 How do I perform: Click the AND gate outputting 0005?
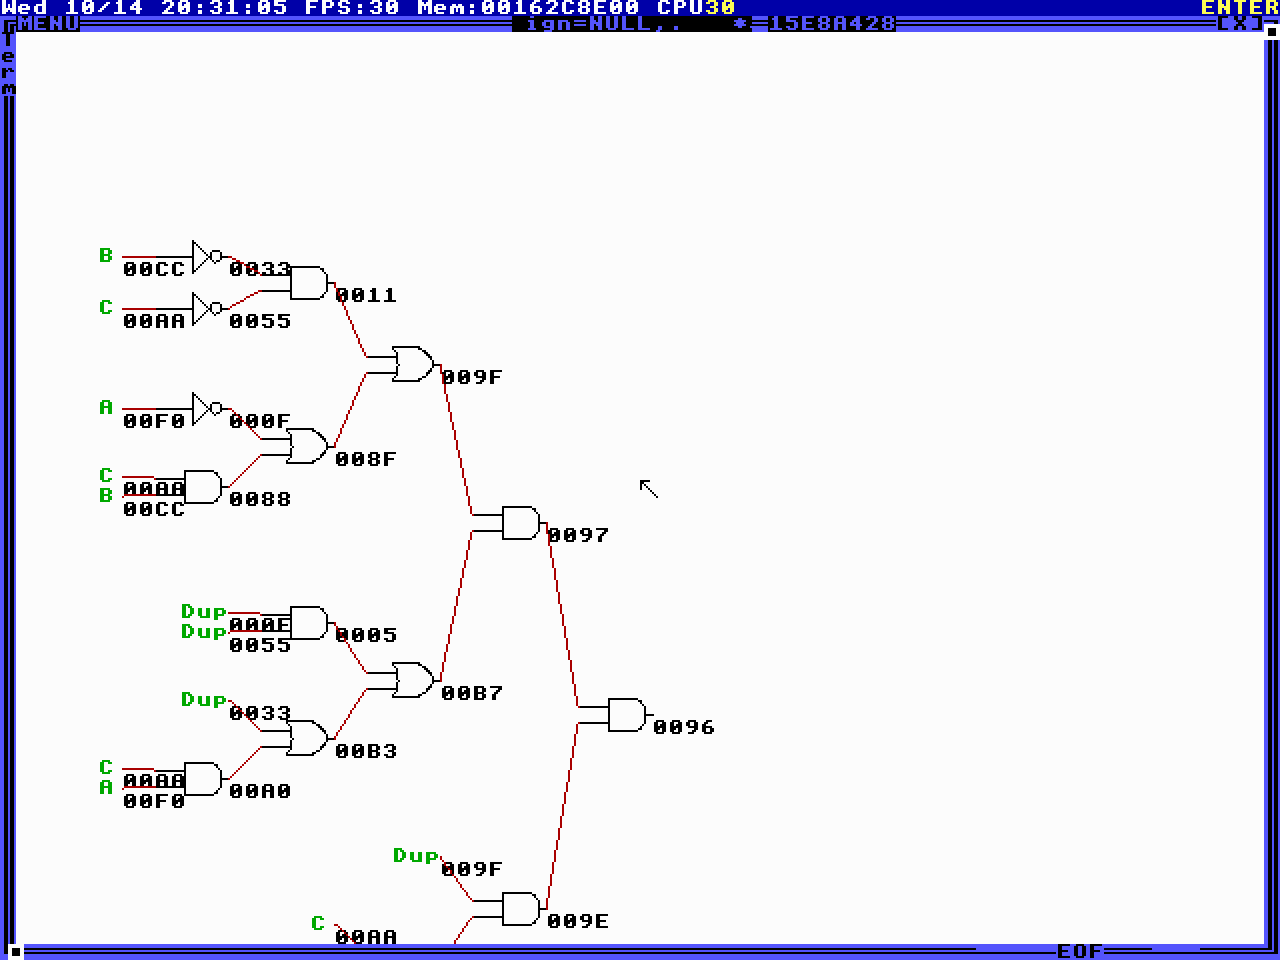click(x=310, y=623)
